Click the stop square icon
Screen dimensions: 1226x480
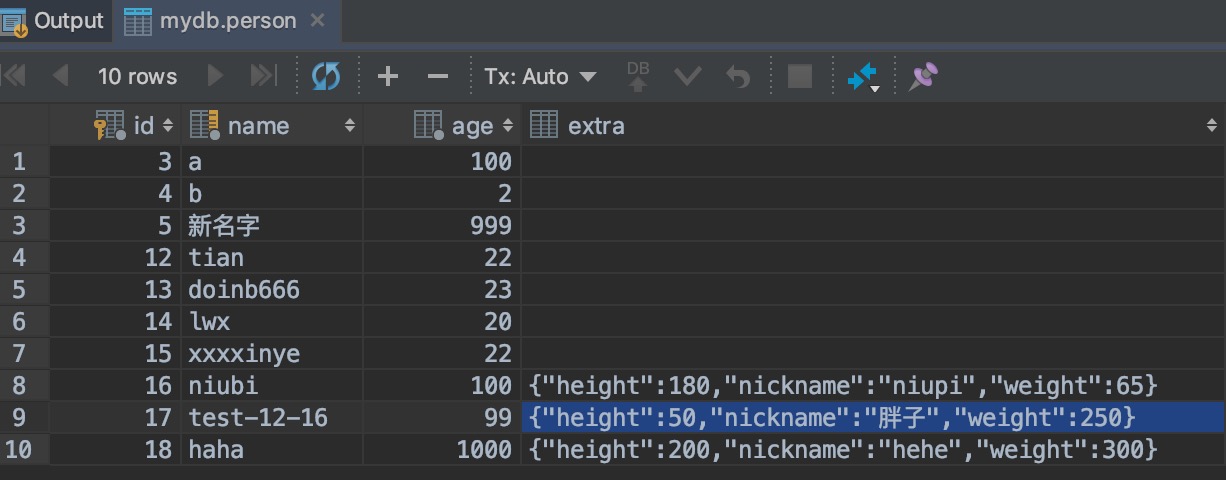click(799, 76)
